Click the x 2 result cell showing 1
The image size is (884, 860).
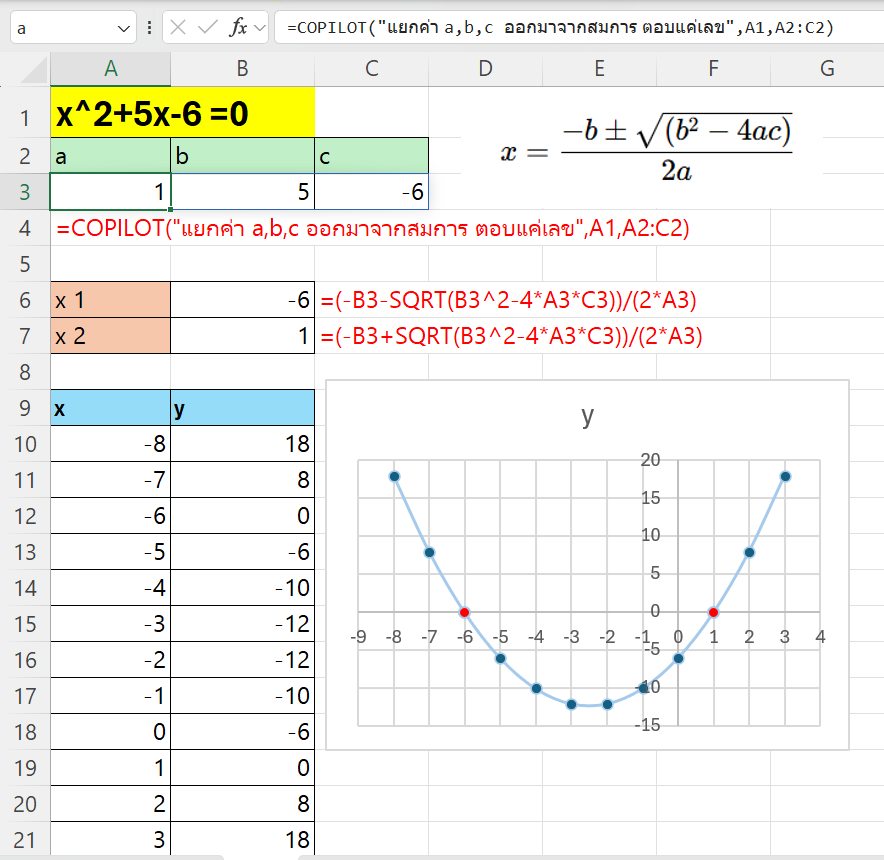[x=242, y=336]
